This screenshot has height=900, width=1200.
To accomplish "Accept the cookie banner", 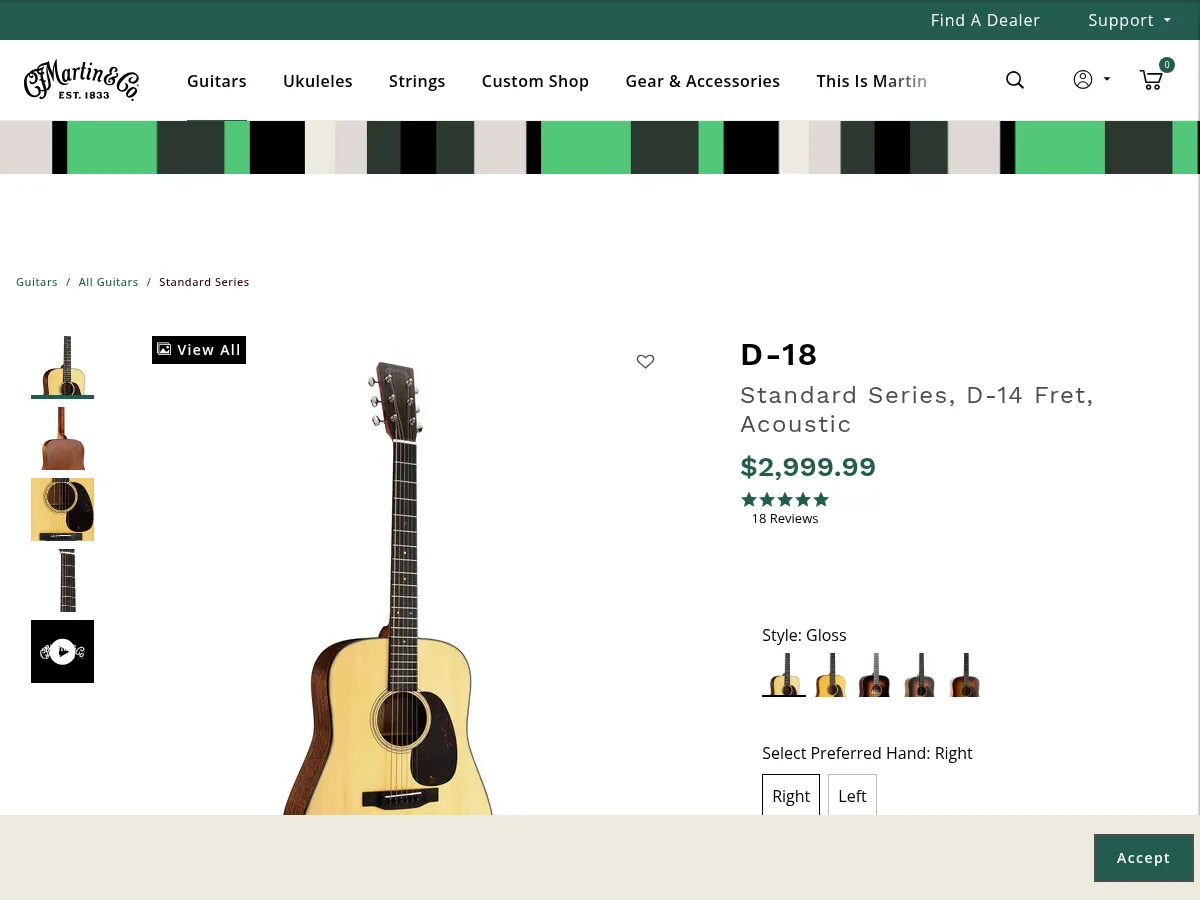I will [1143, 858].
